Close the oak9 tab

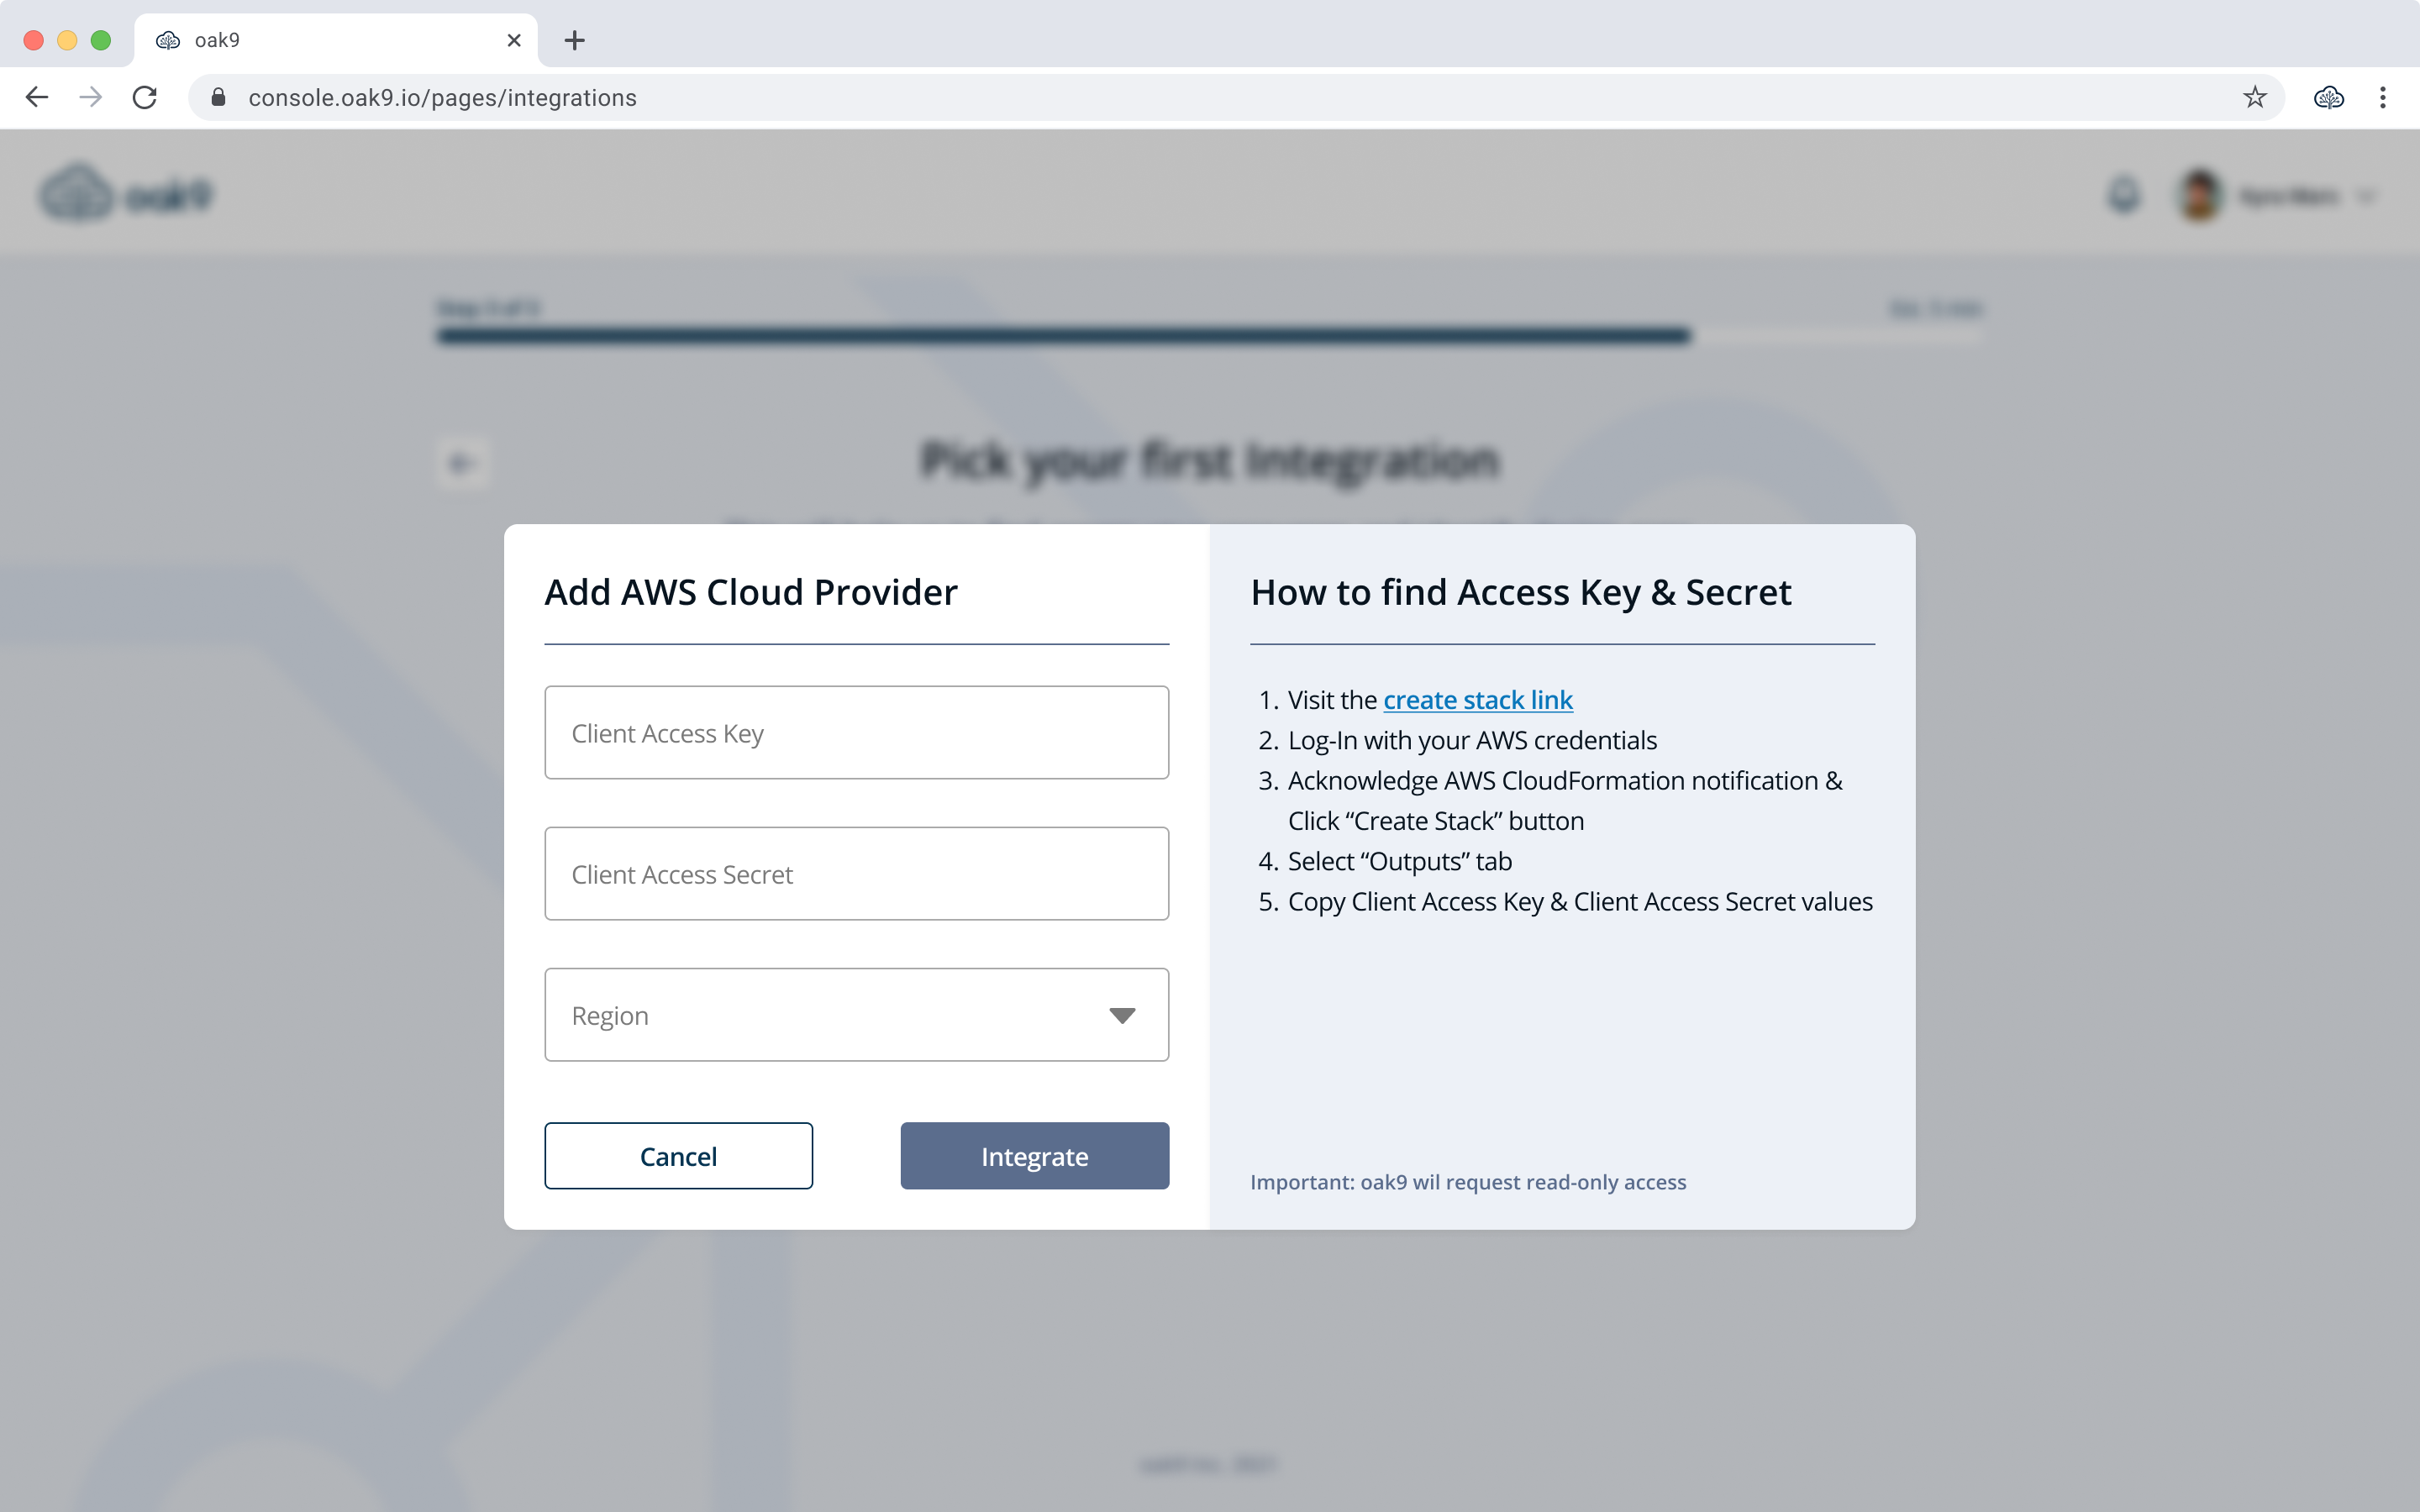click(514, 40)
